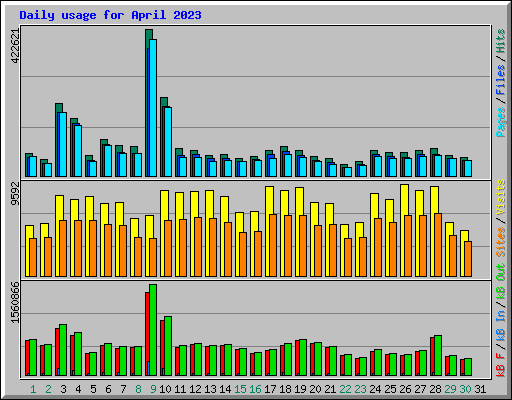Screen dimensions: 512x400
Task: Click day 5 on the x-axis
Action: click(x=93, y=389)
